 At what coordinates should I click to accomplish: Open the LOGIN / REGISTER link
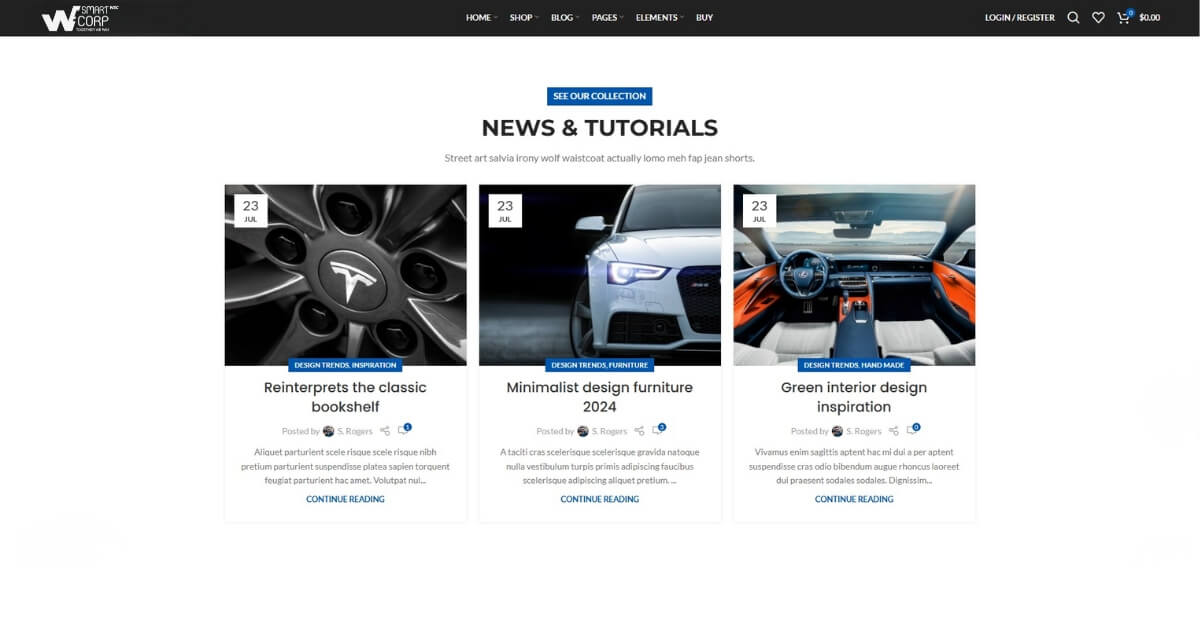tap(1019, 17)
